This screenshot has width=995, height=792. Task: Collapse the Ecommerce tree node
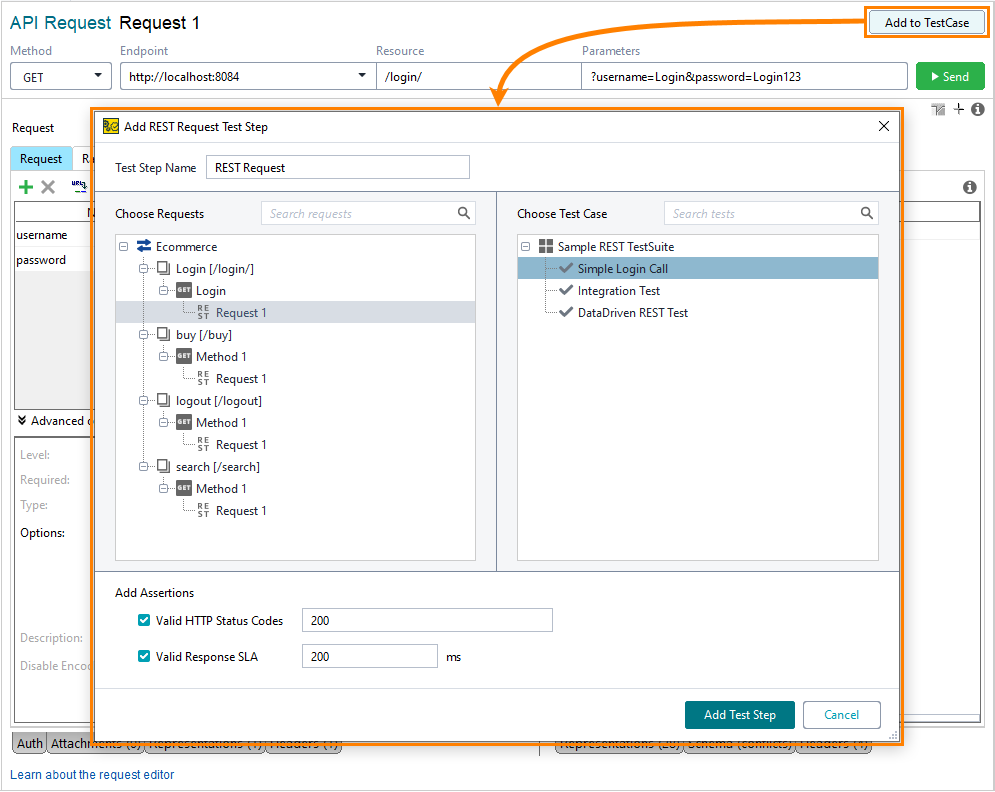(x=123, y=246)
